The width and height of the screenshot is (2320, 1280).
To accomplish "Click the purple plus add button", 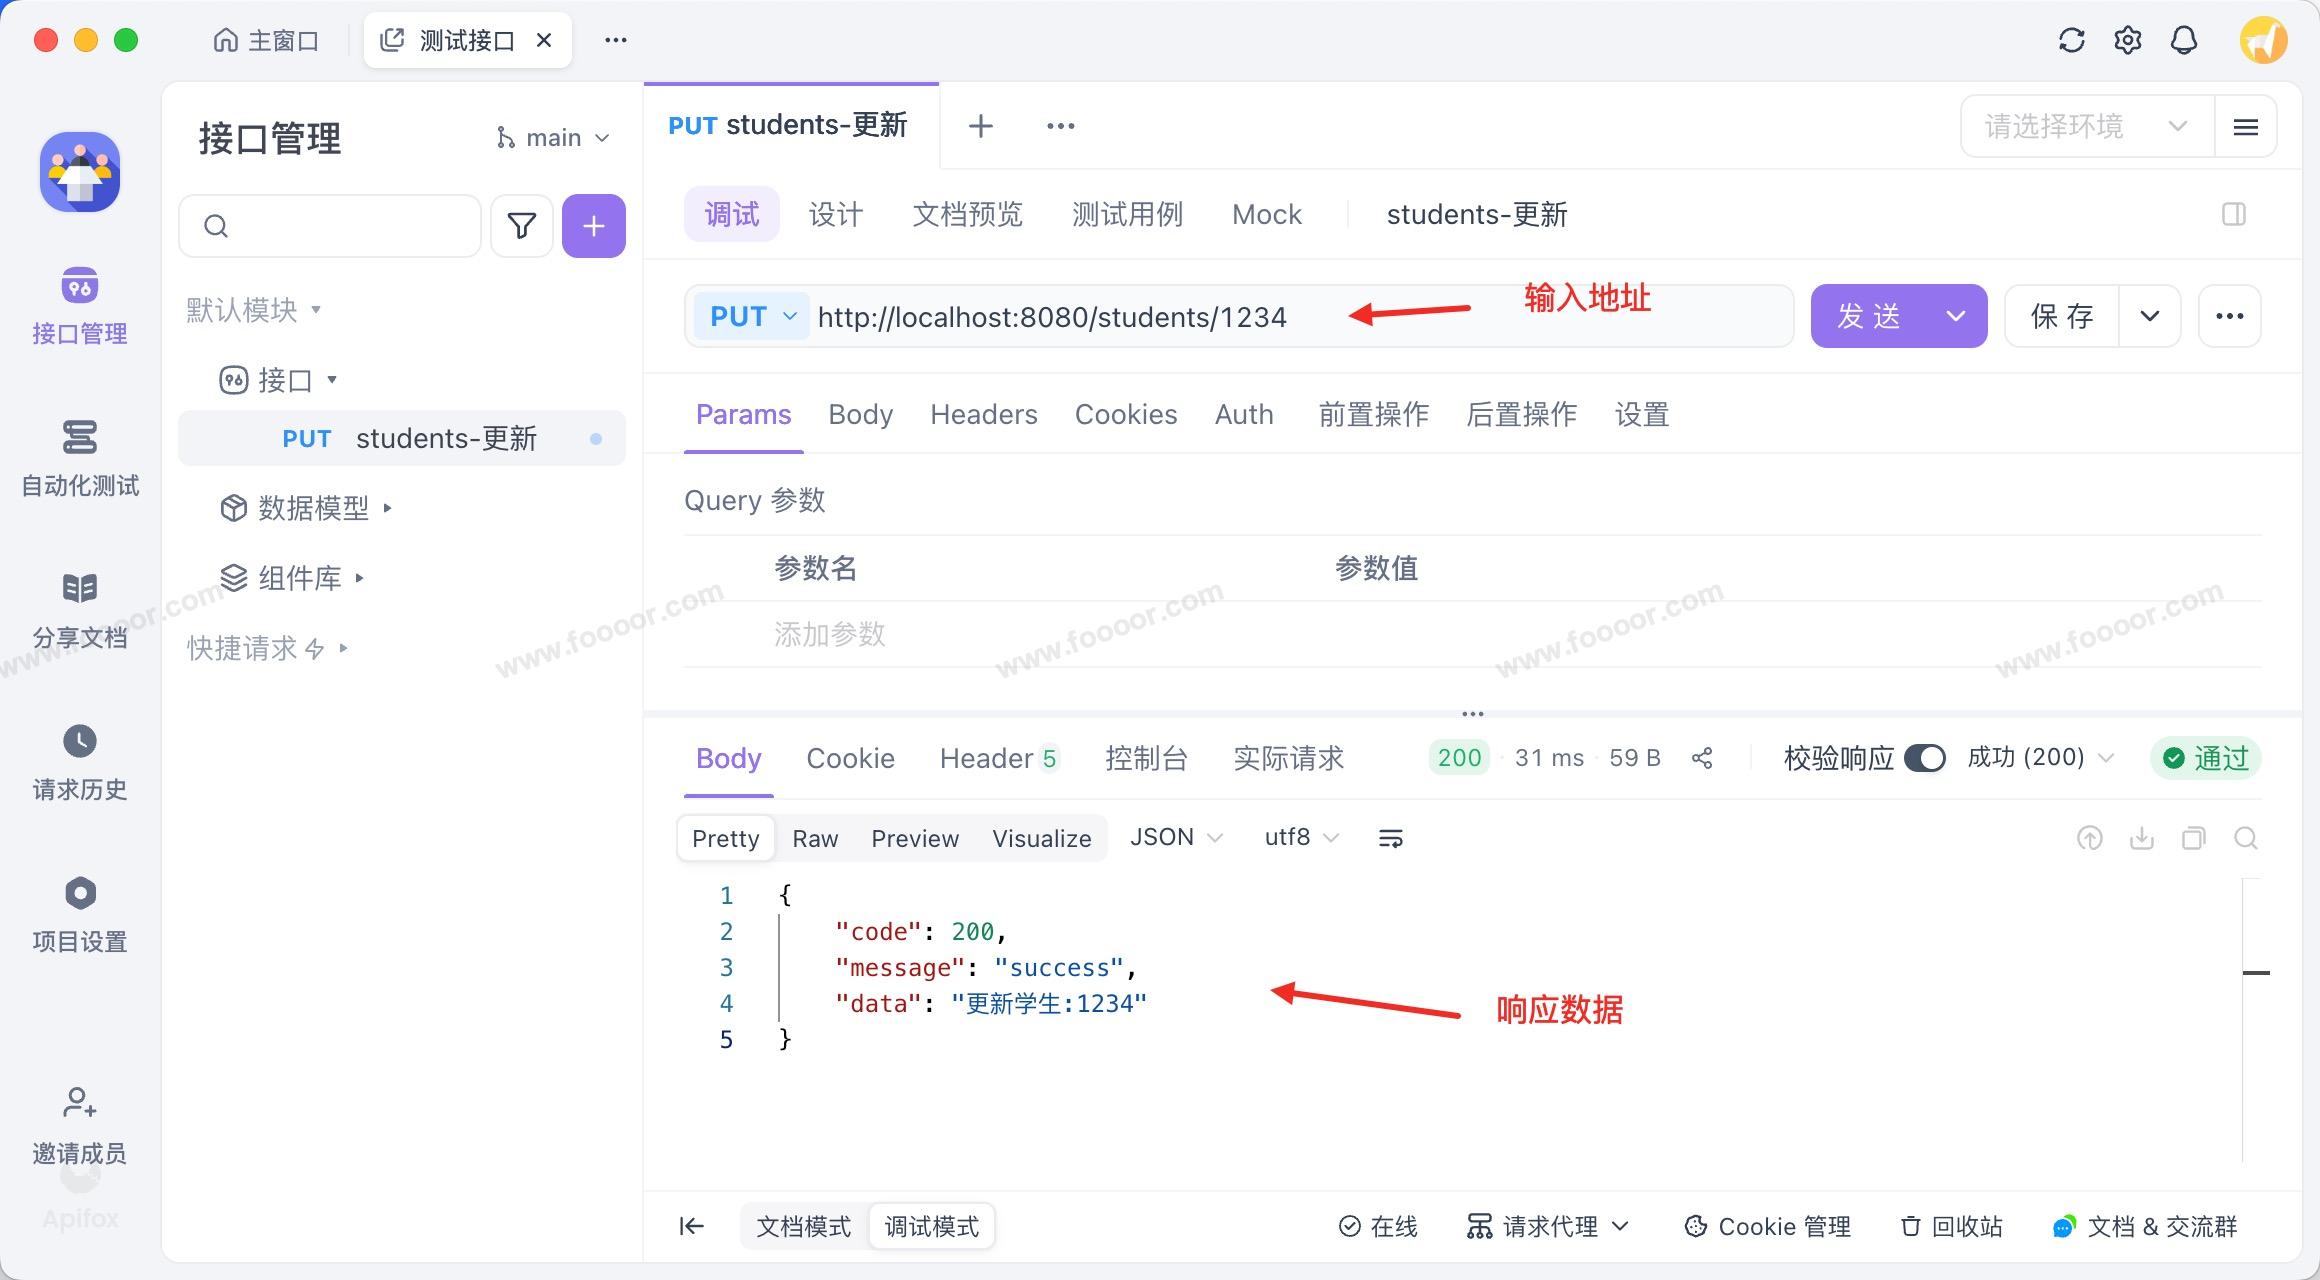I will [x=593, y=226].
